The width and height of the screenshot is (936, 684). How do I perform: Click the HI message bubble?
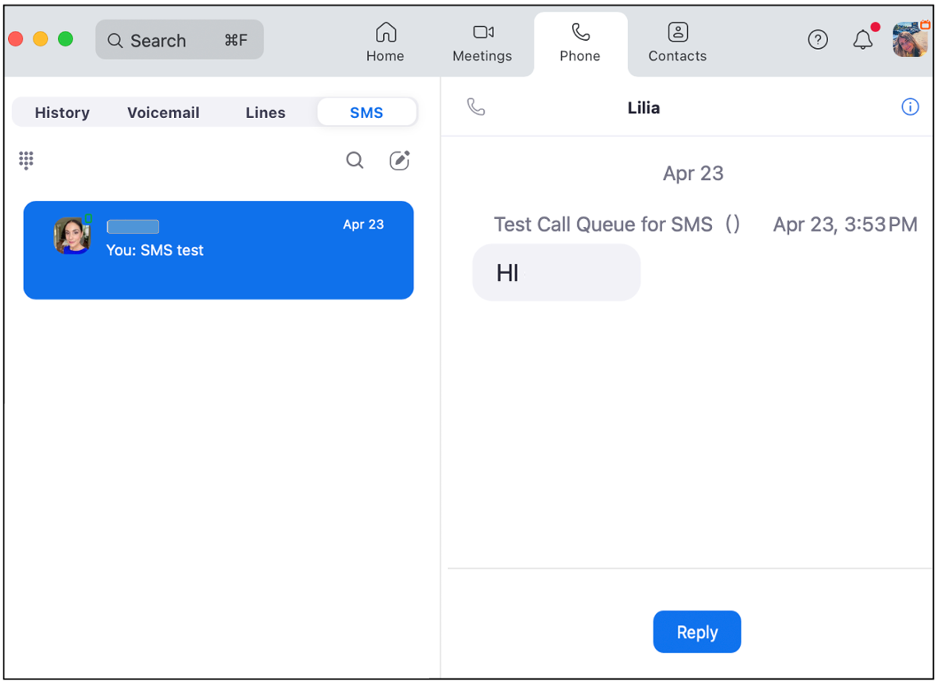(556, 272)
